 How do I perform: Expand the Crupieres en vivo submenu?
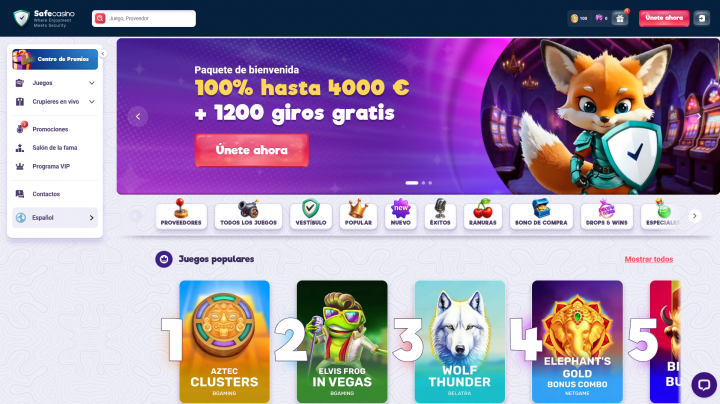click(x=55, y=101)
